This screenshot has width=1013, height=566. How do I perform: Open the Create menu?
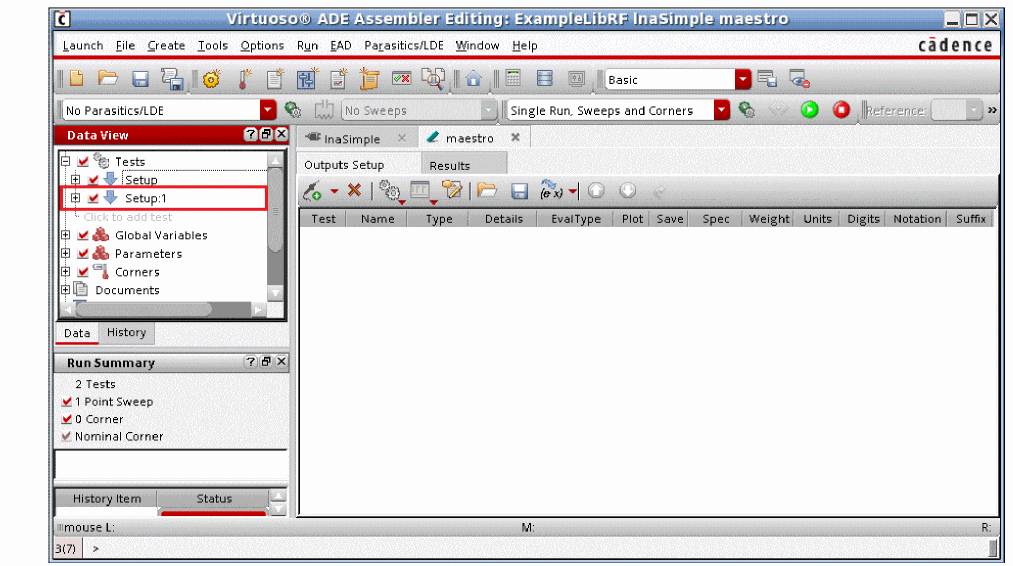[166, 45]
